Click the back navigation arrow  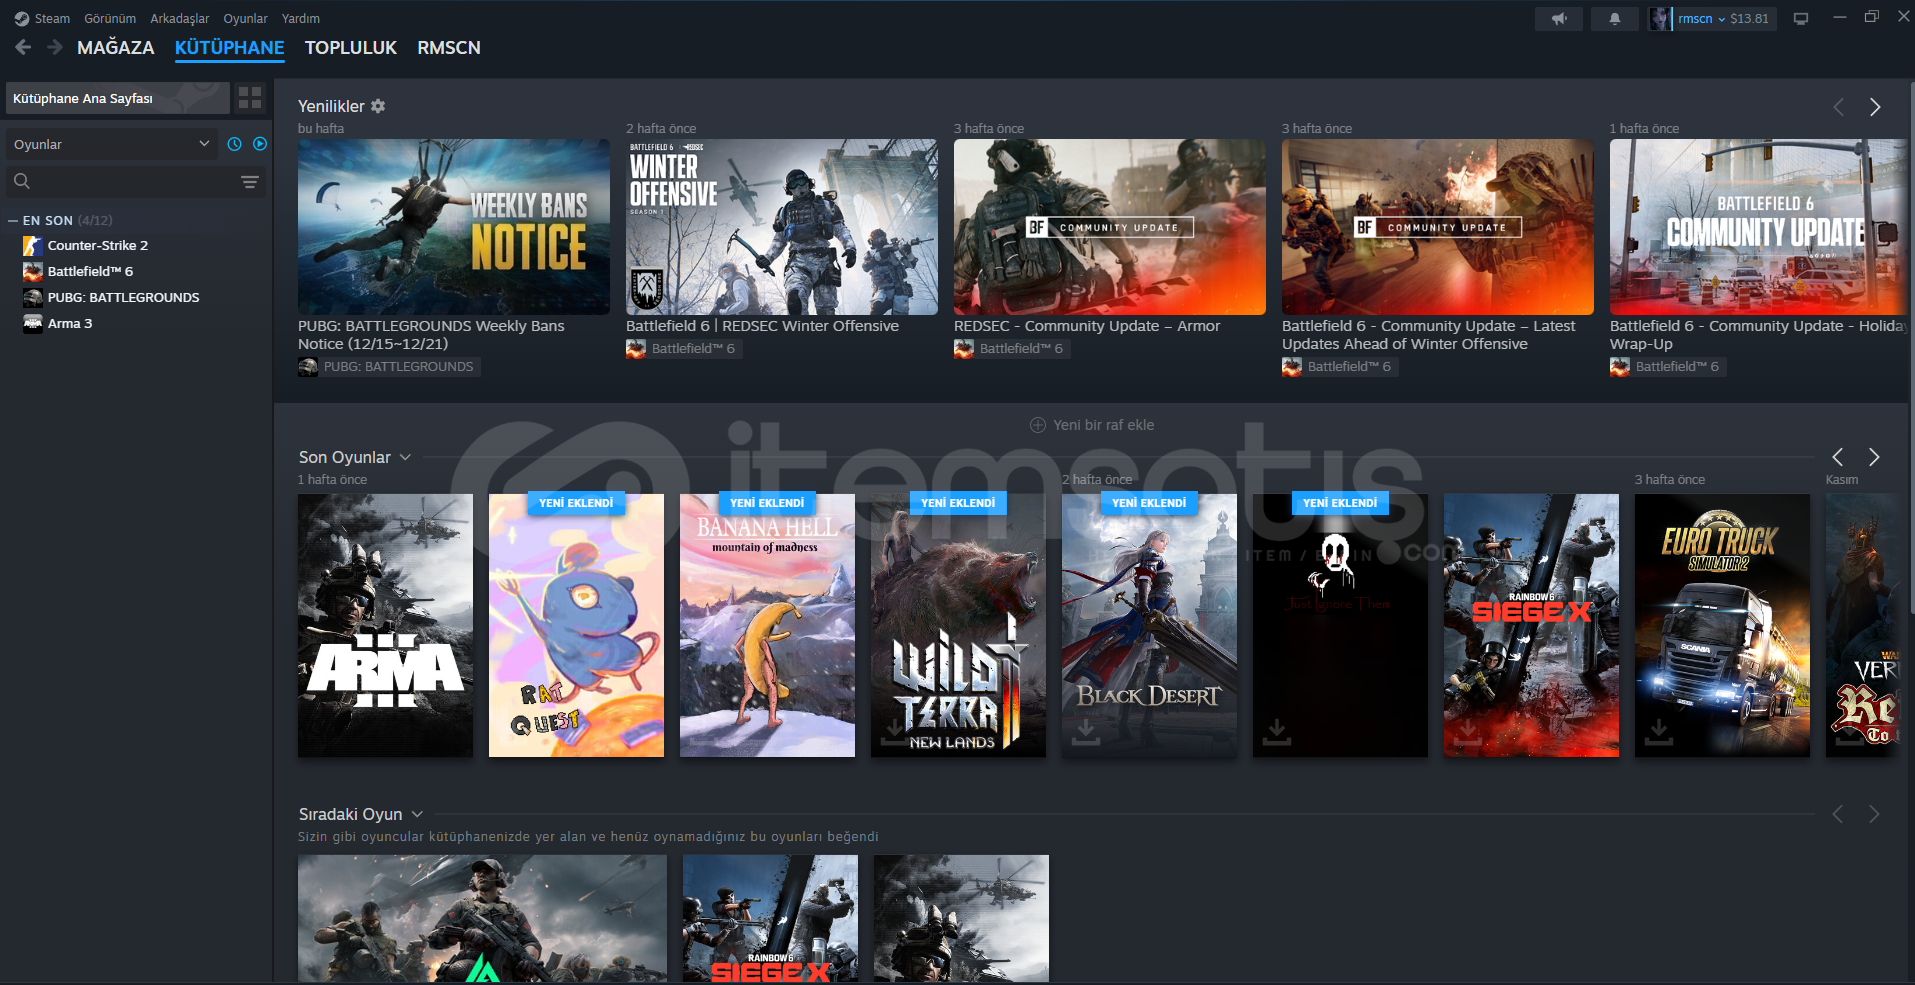24,47
